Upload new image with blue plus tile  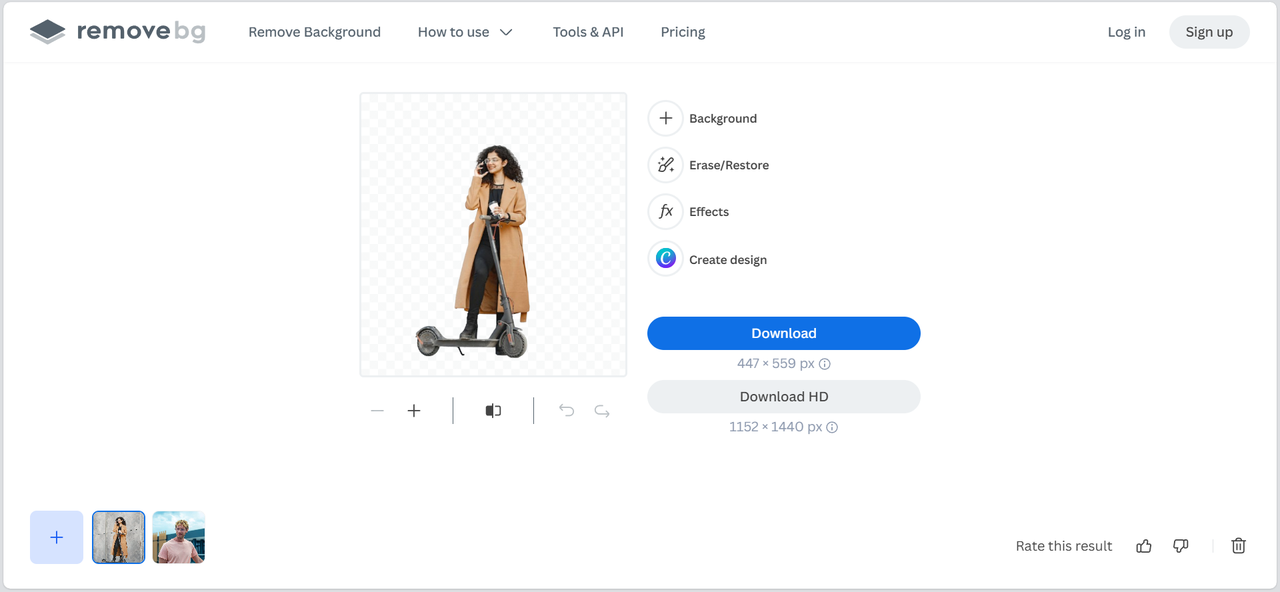[57, 537]
